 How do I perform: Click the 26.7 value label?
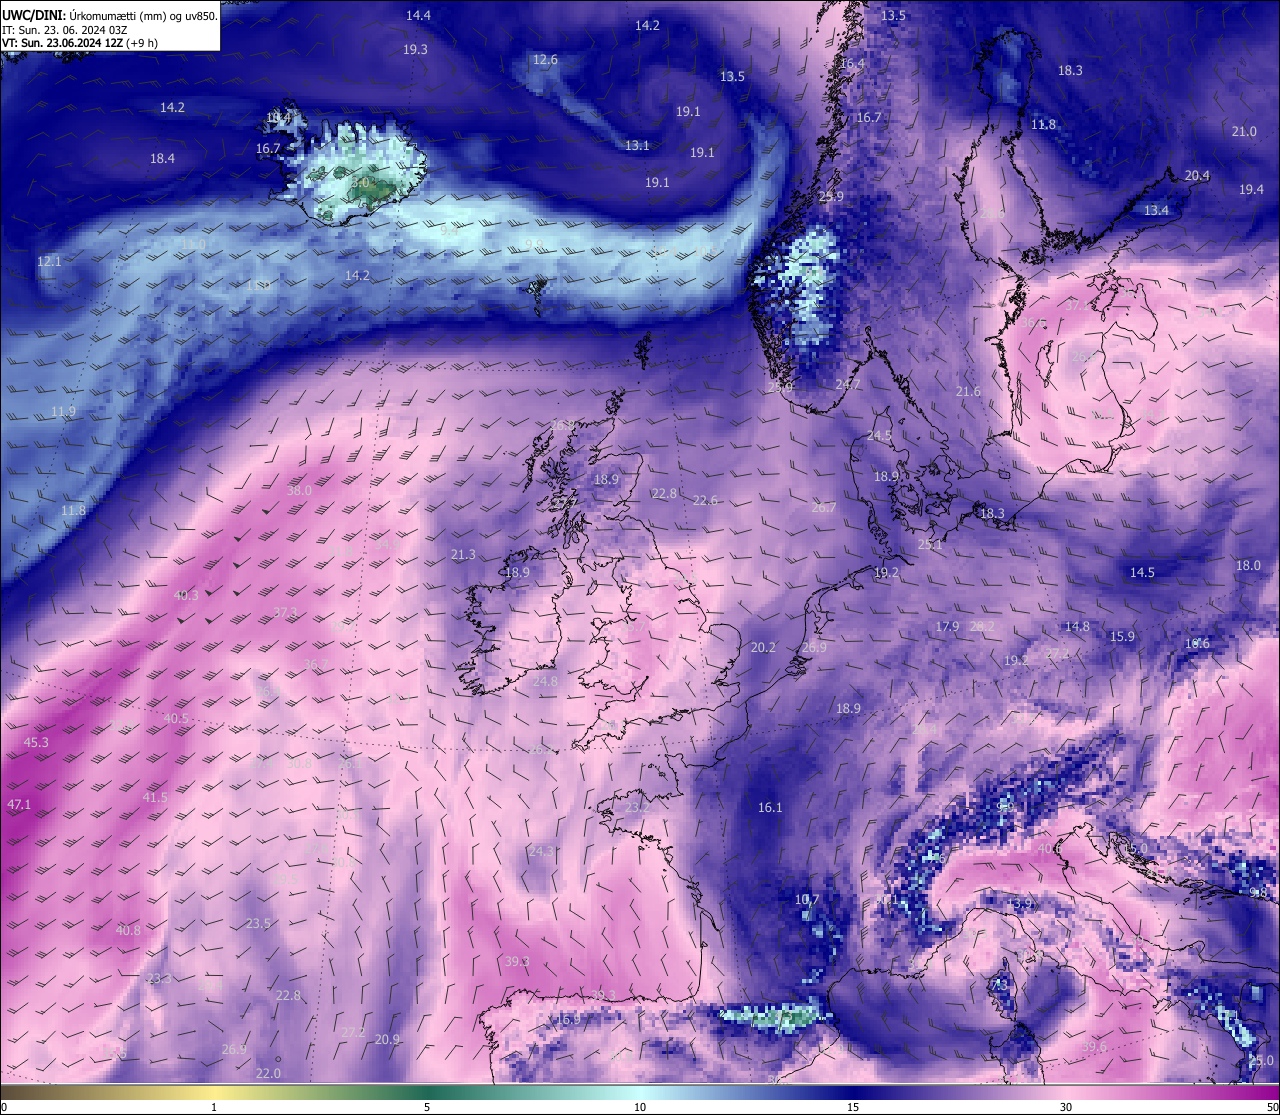coord(823,508)
